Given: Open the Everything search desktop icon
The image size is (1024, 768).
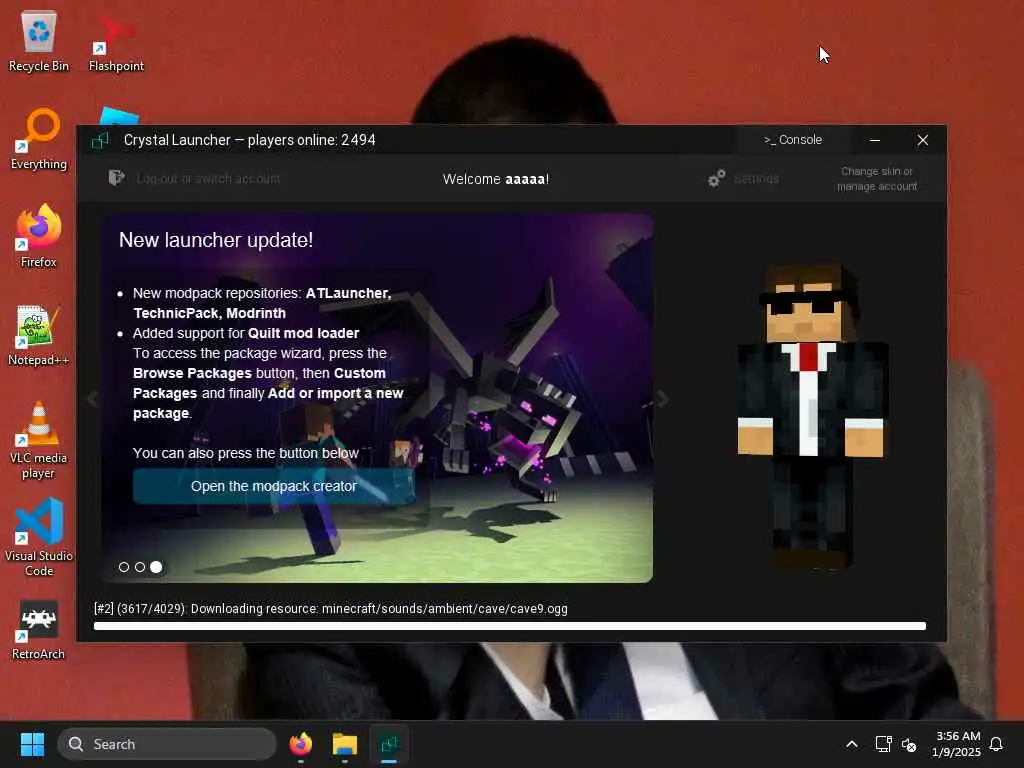Looking at the screenshot, I should pyautogui.click(x=39, y=138).
